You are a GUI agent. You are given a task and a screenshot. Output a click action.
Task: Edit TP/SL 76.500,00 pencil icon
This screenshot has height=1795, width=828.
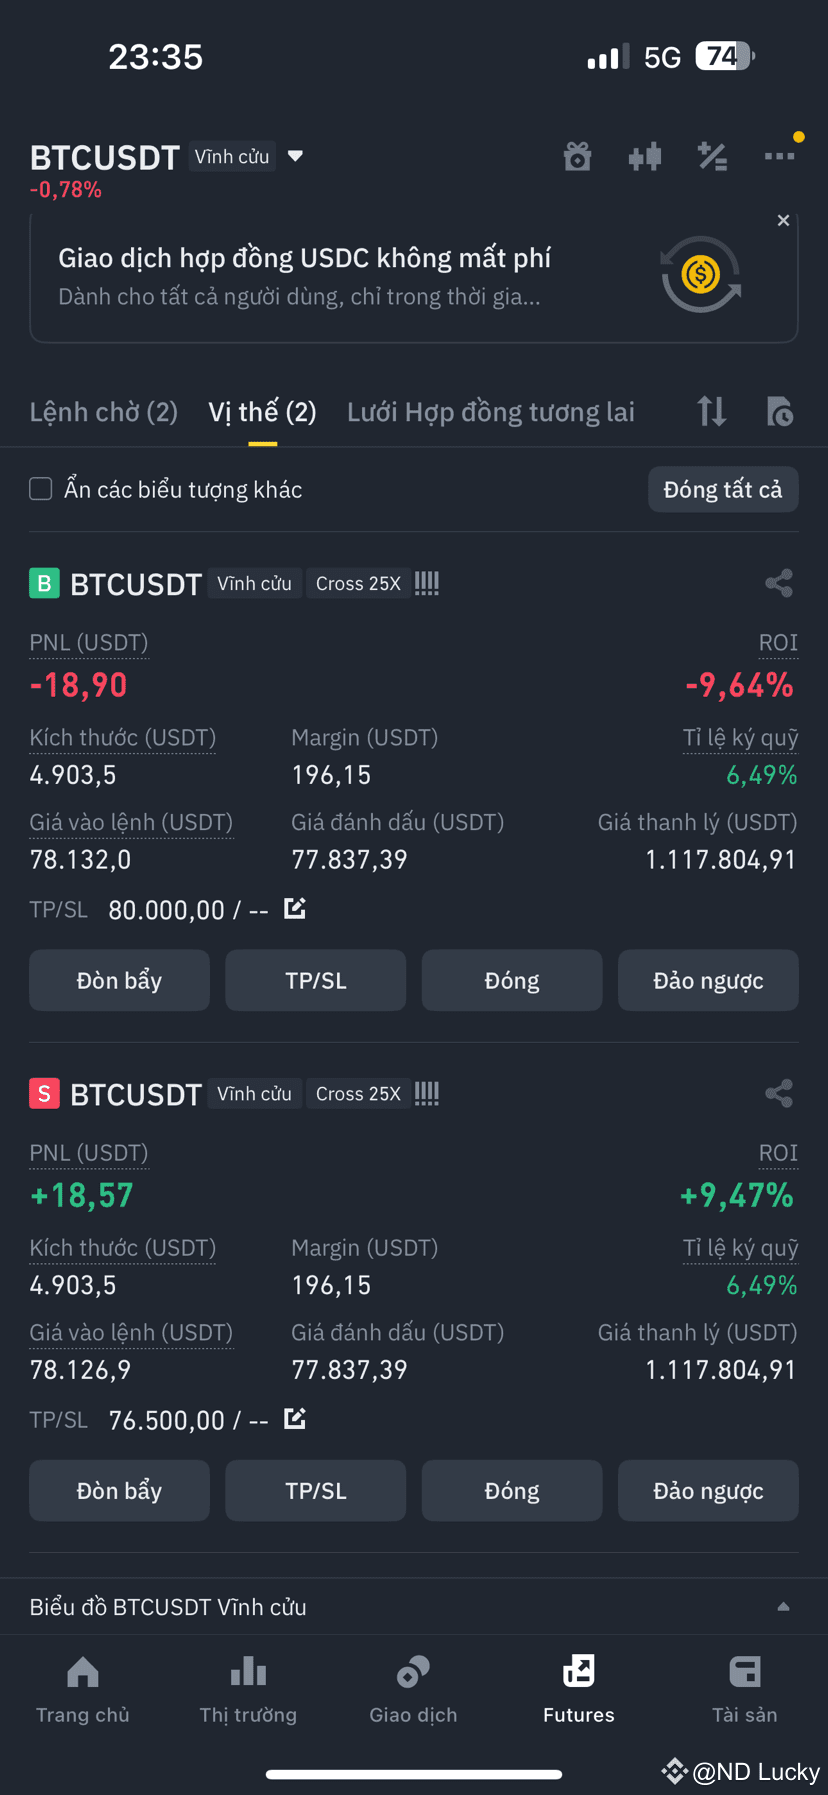click(295, 1418)
